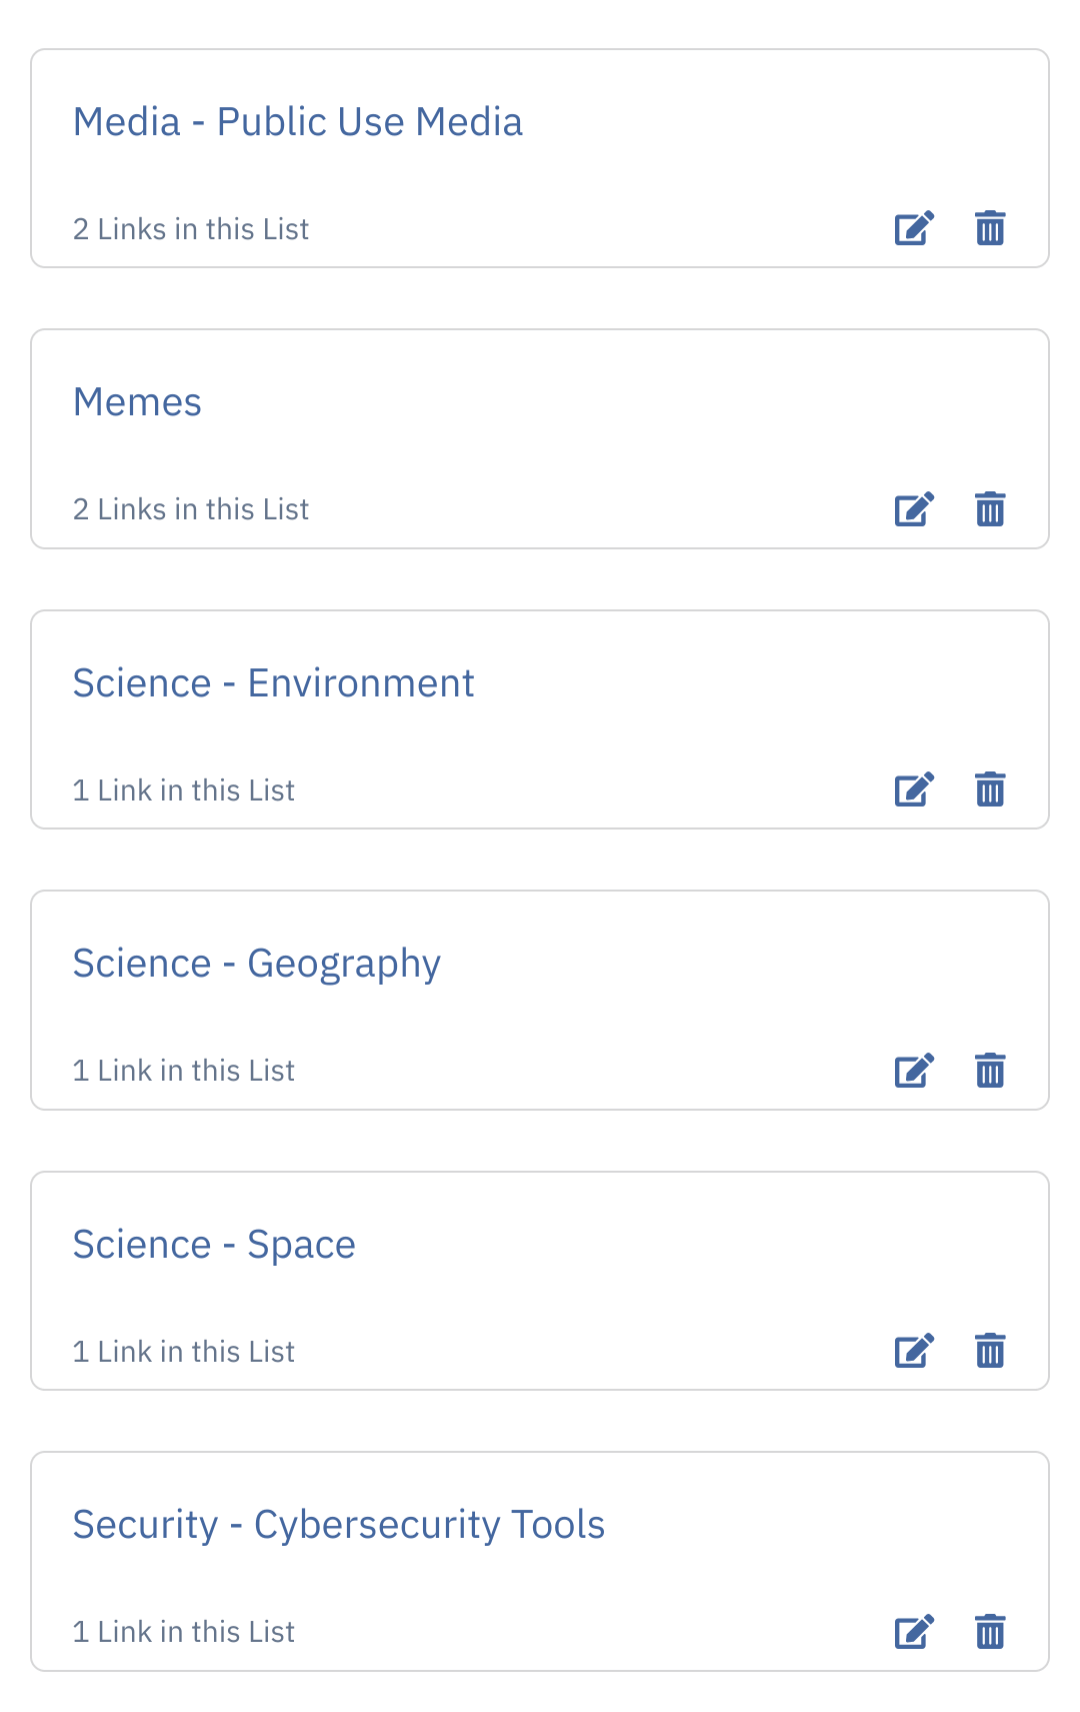This screenshot has height=1712, width=1080.
Task: Edit the Media - Public Use Media list
Action: [913, 229]
